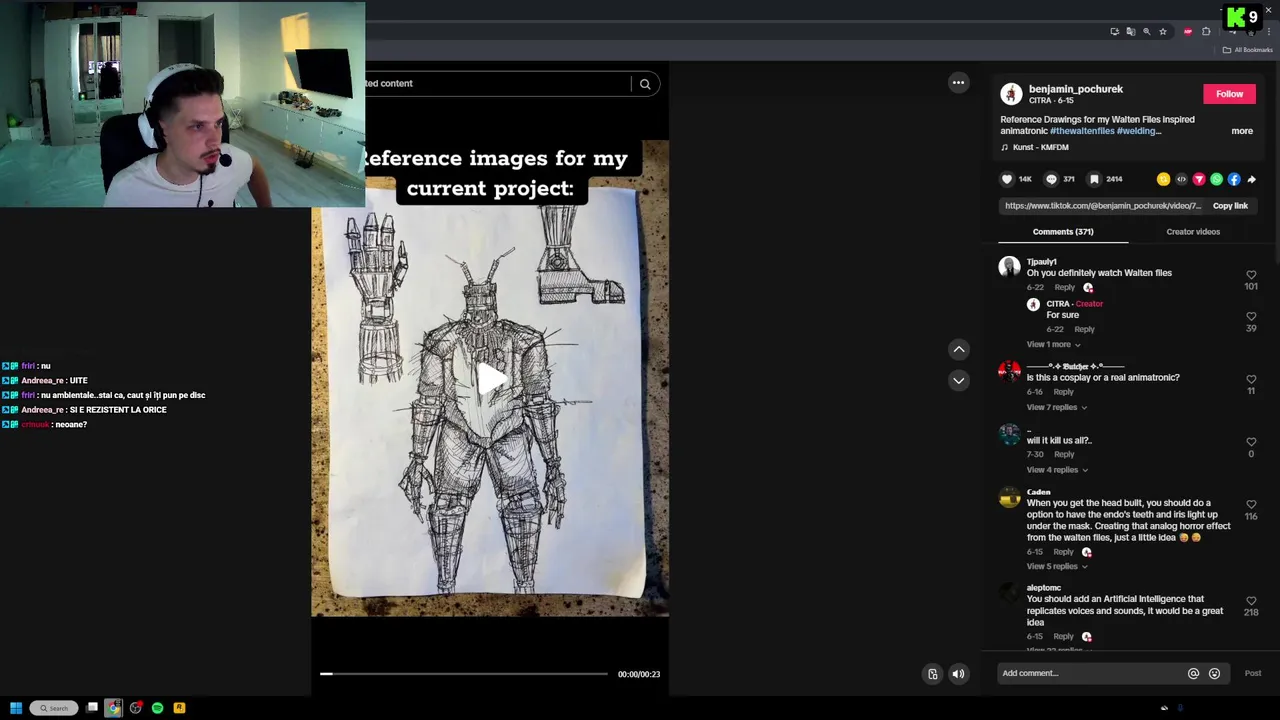1280x720 pixels.
Task: Expand View 5 replies under Caden
Action: [1056, 567]
